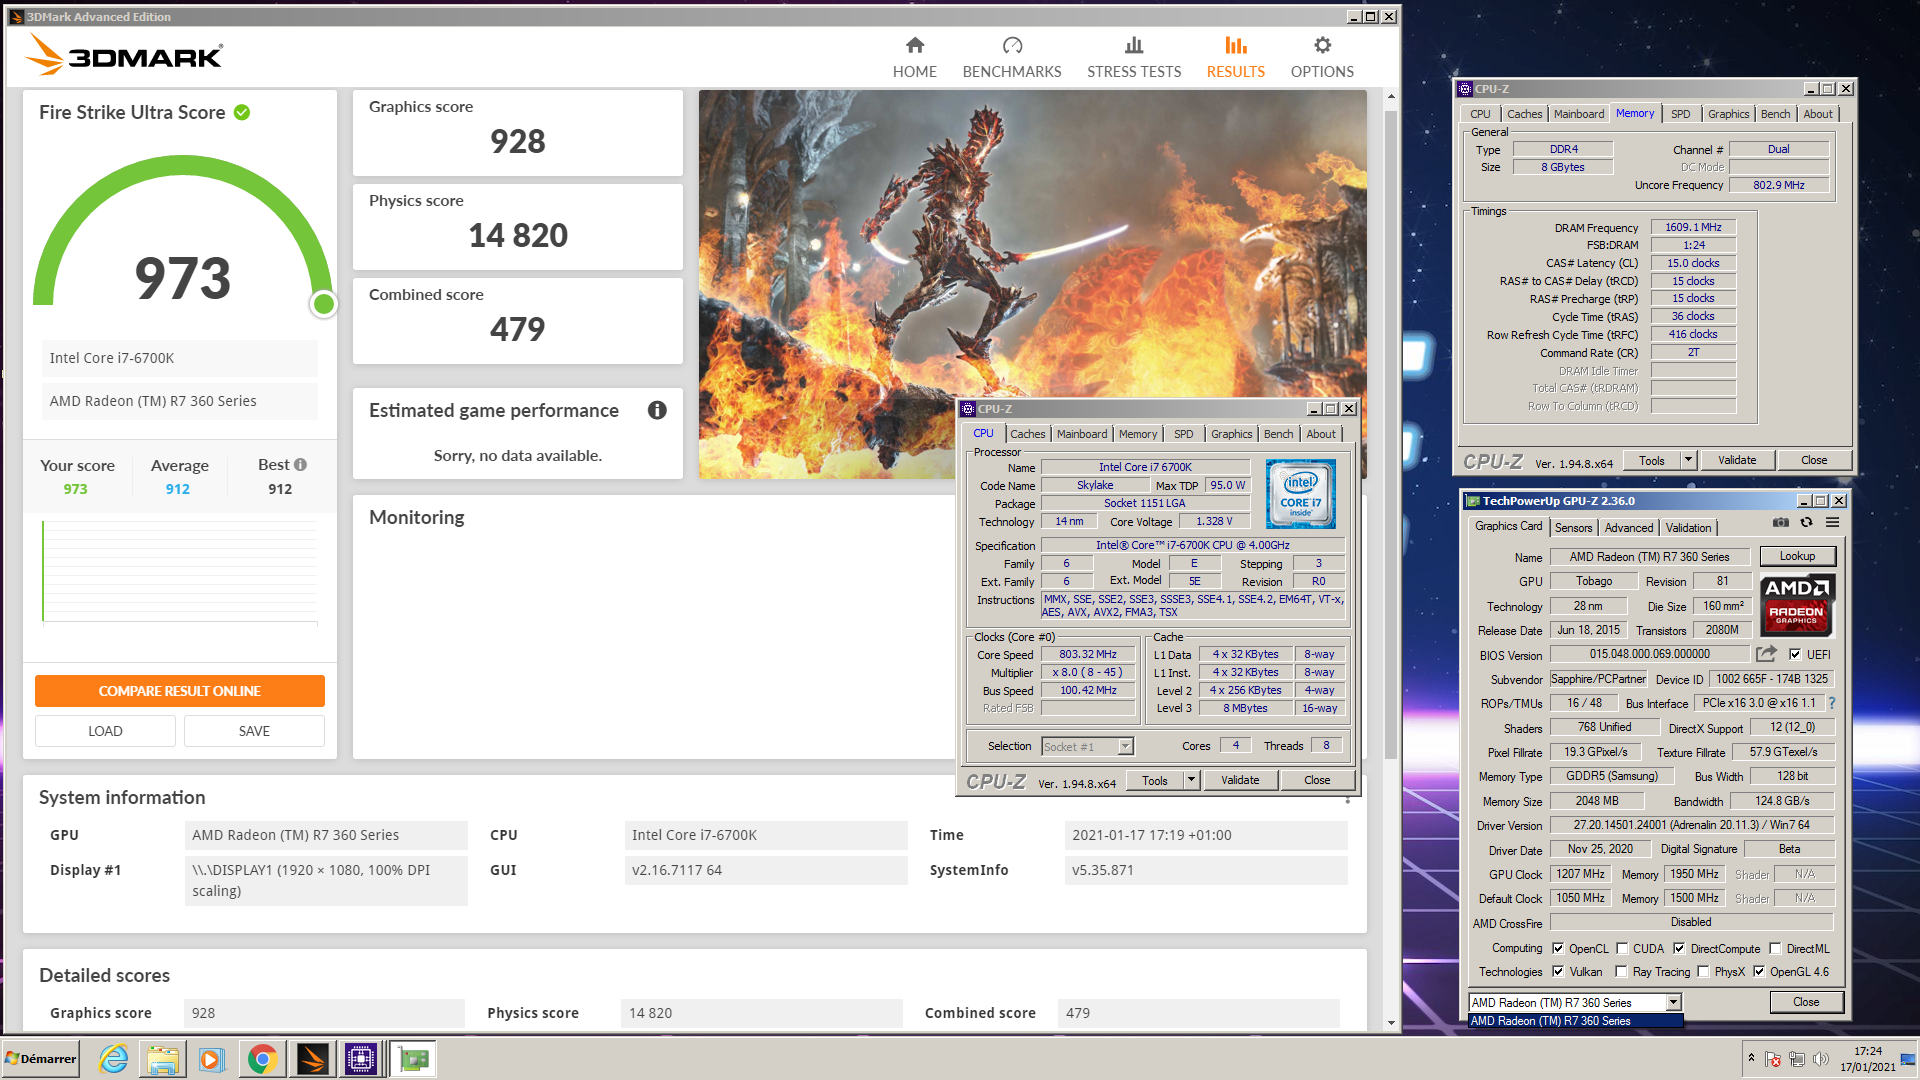Click the 3DMark vertical scrollbar thumb

coord(1390,435)
